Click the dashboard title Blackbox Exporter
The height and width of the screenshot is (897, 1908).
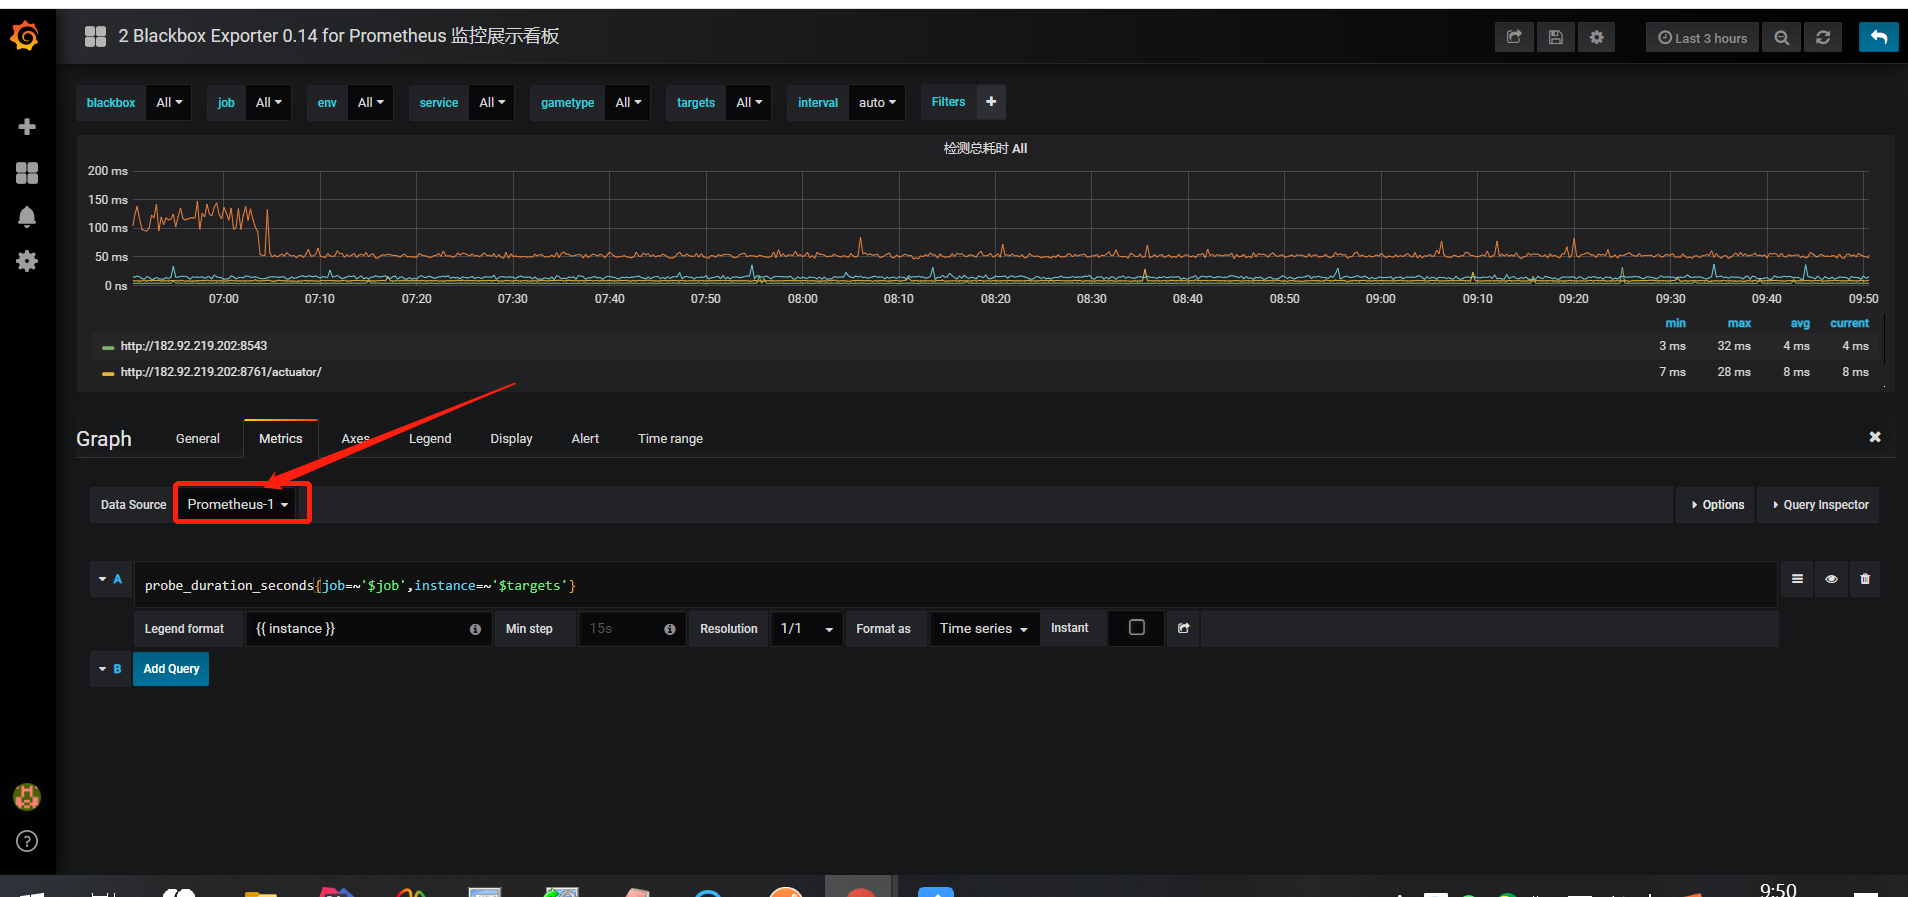338,36
